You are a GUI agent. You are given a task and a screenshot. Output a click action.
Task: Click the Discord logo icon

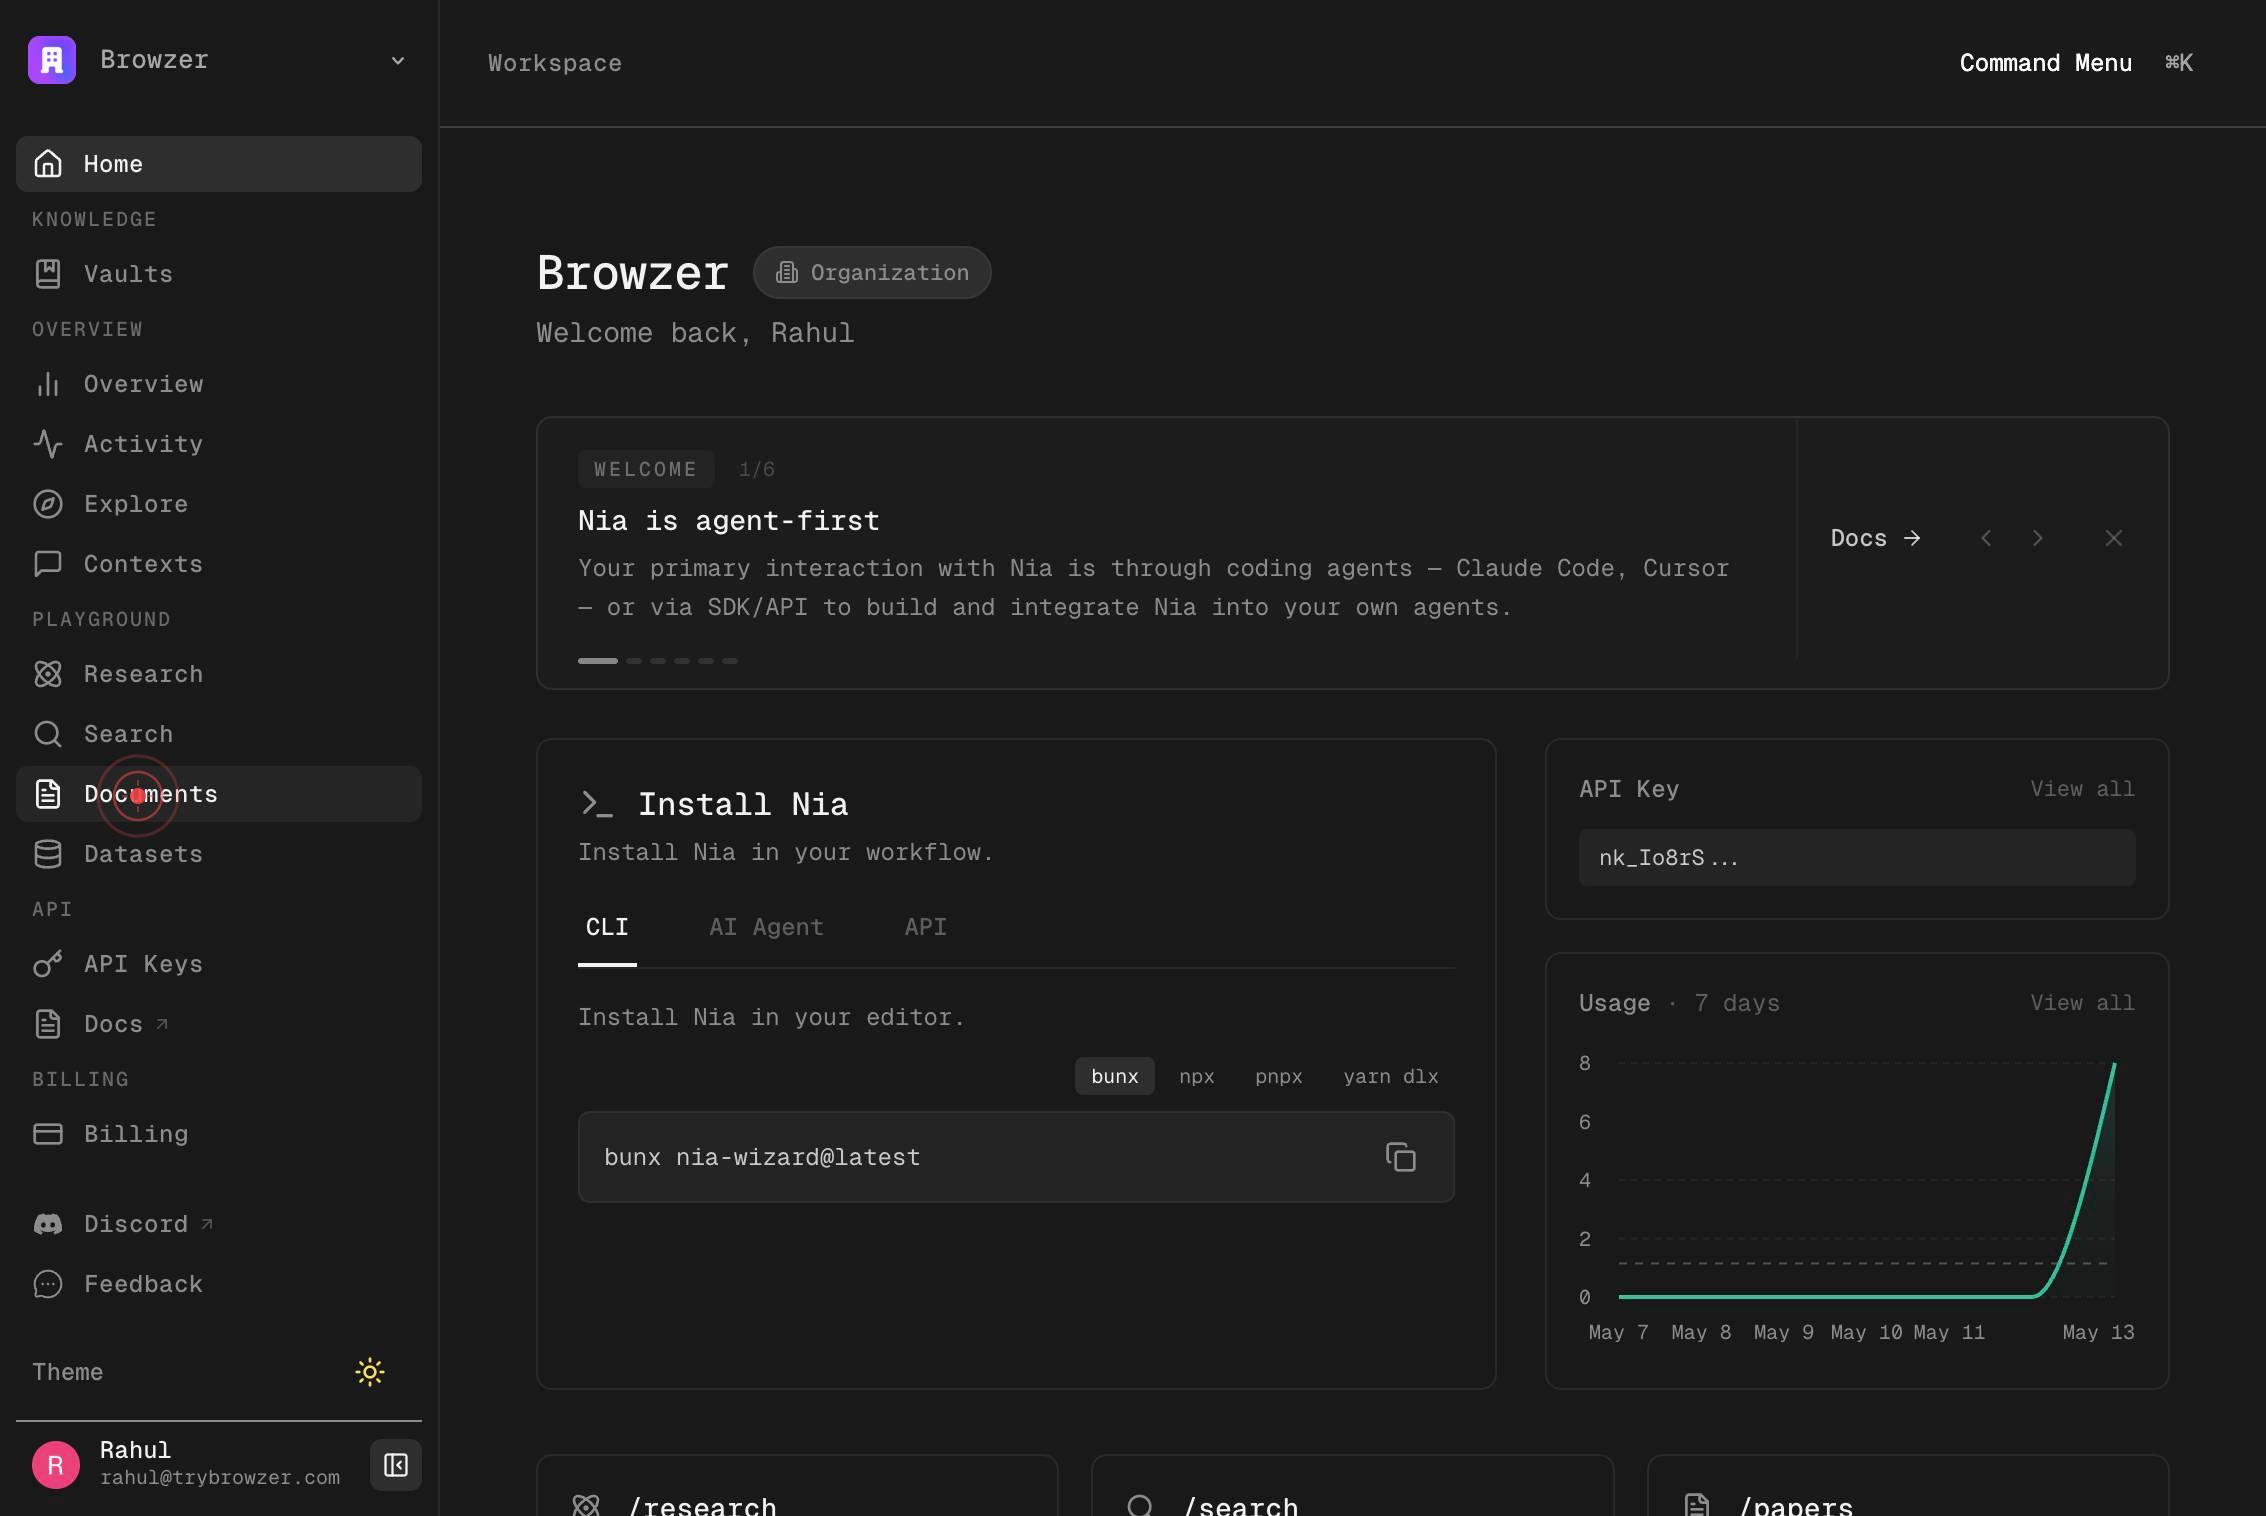[48, 1224]
